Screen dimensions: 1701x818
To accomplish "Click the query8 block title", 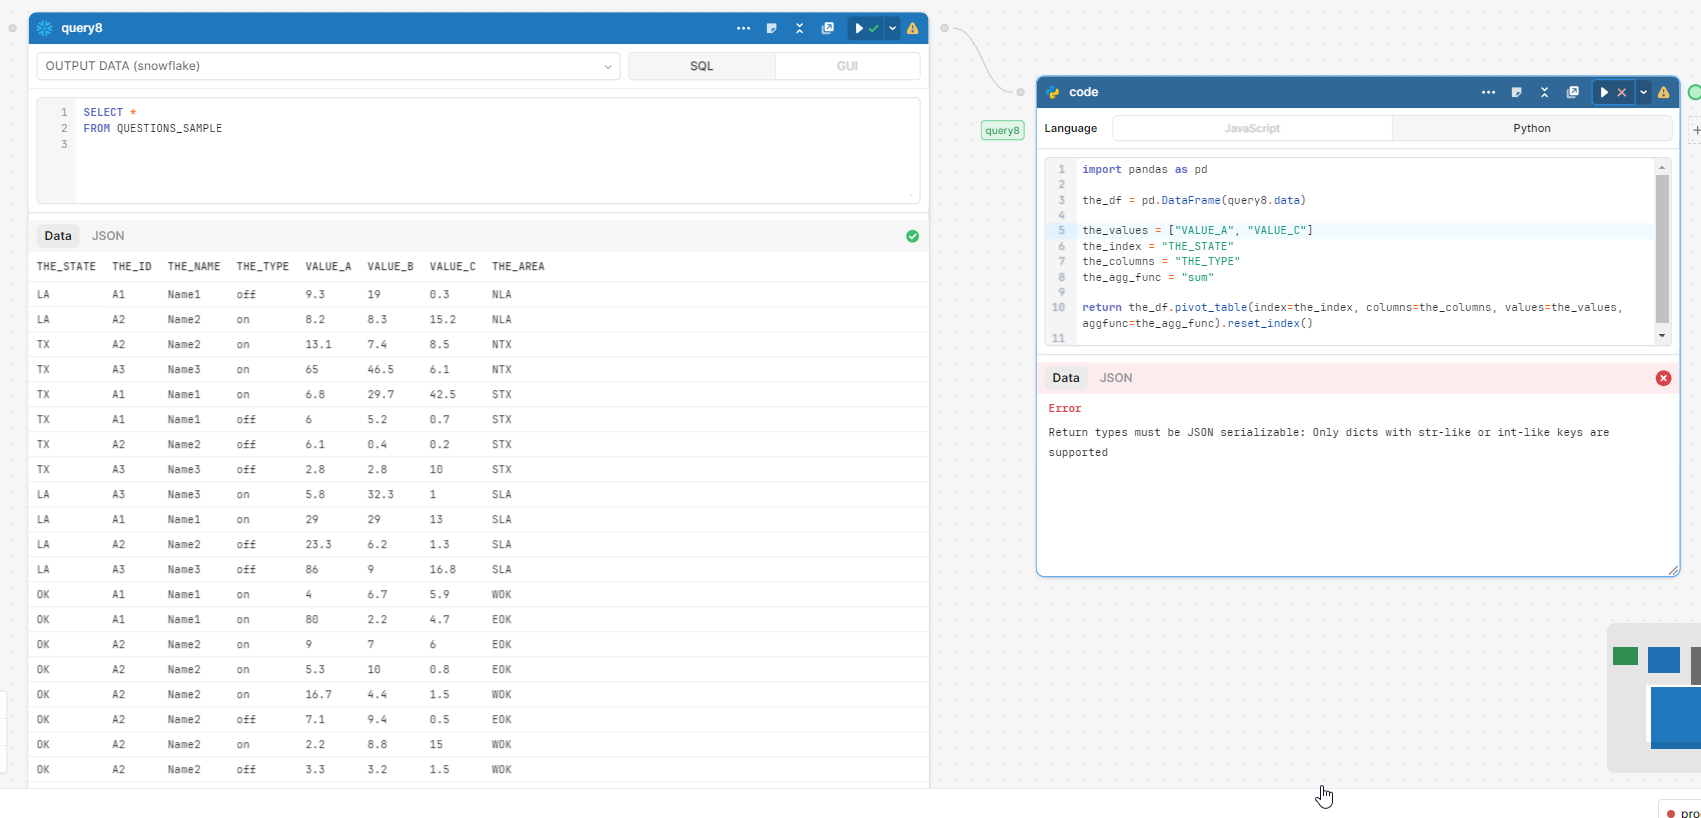I will point(82,28).
